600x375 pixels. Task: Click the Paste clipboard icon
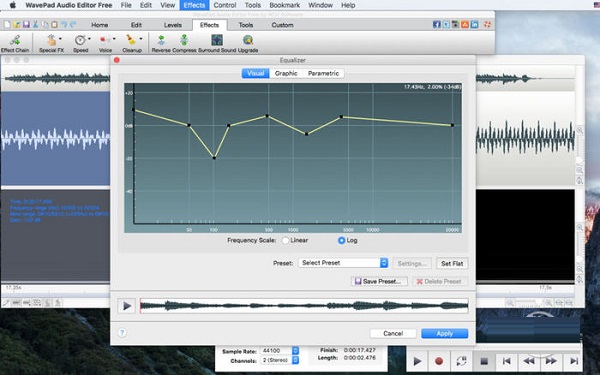pos(54,24)
